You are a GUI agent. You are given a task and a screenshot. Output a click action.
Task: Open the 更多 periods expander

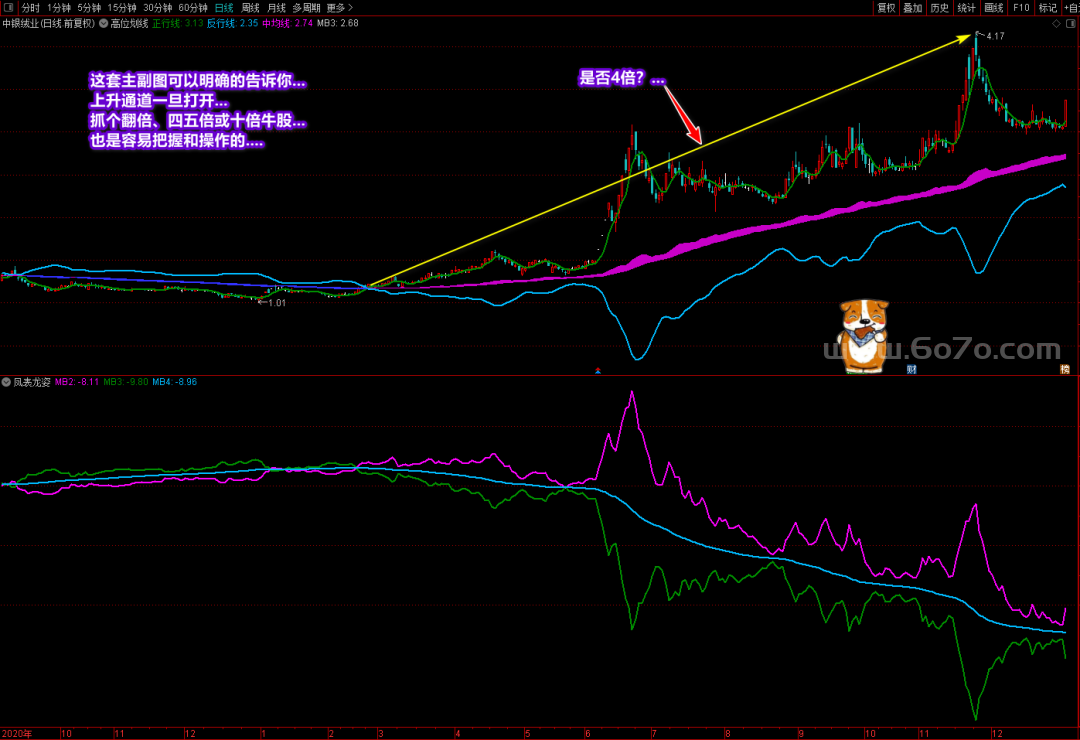pyautogui.click(x=340, y=8)
